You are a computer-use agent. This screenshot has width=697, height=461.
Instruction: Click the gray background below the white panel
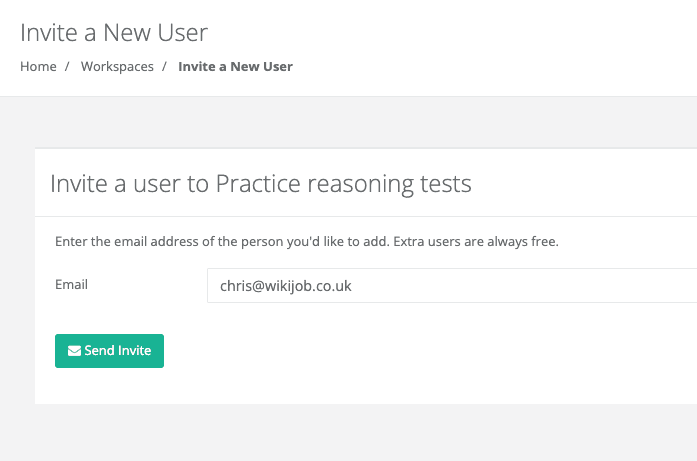350,433
